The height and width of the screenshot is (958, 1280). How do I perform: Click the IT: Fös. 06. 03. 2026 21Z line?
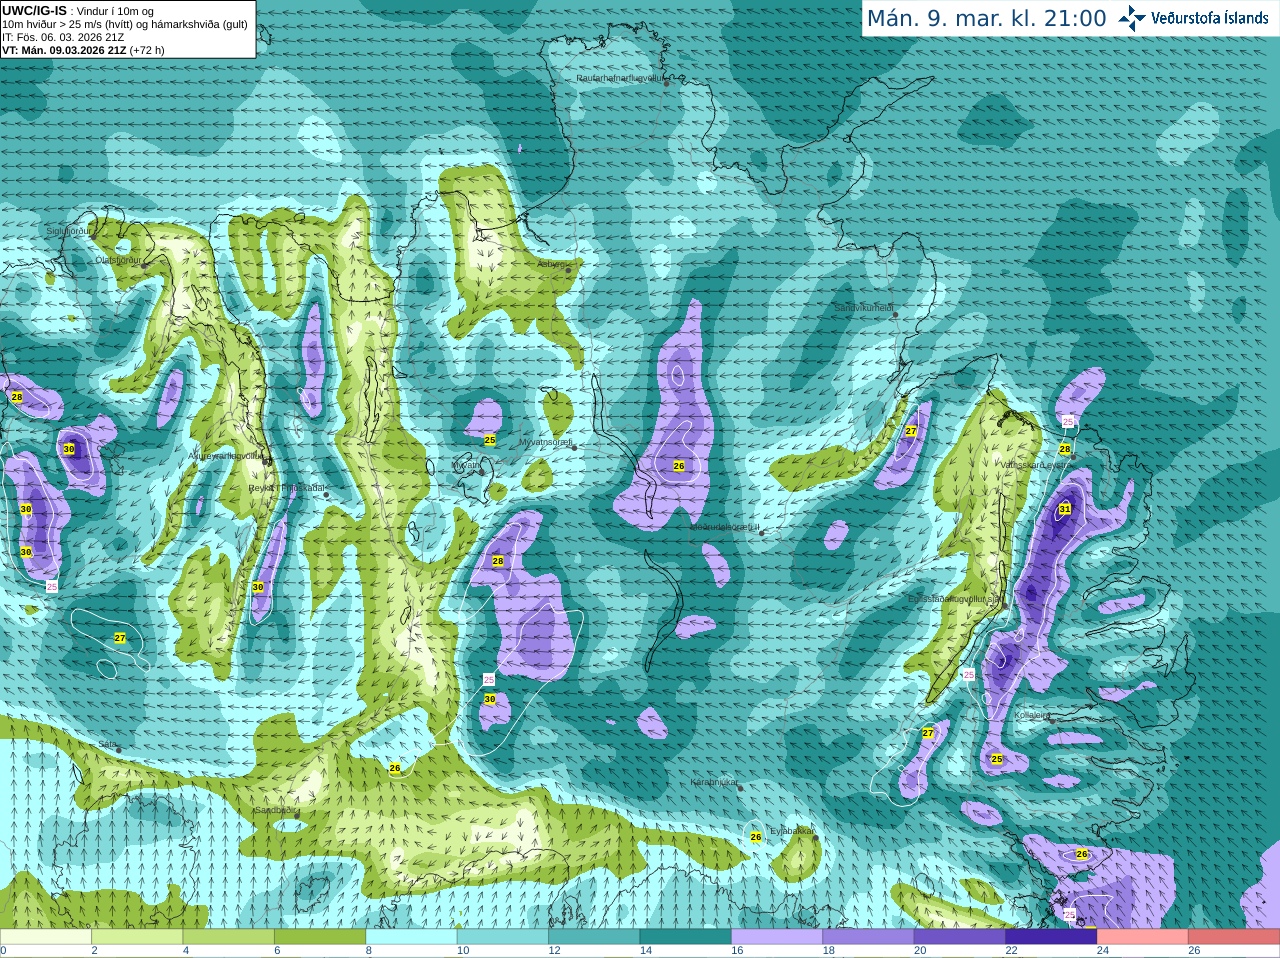[63, 37]
